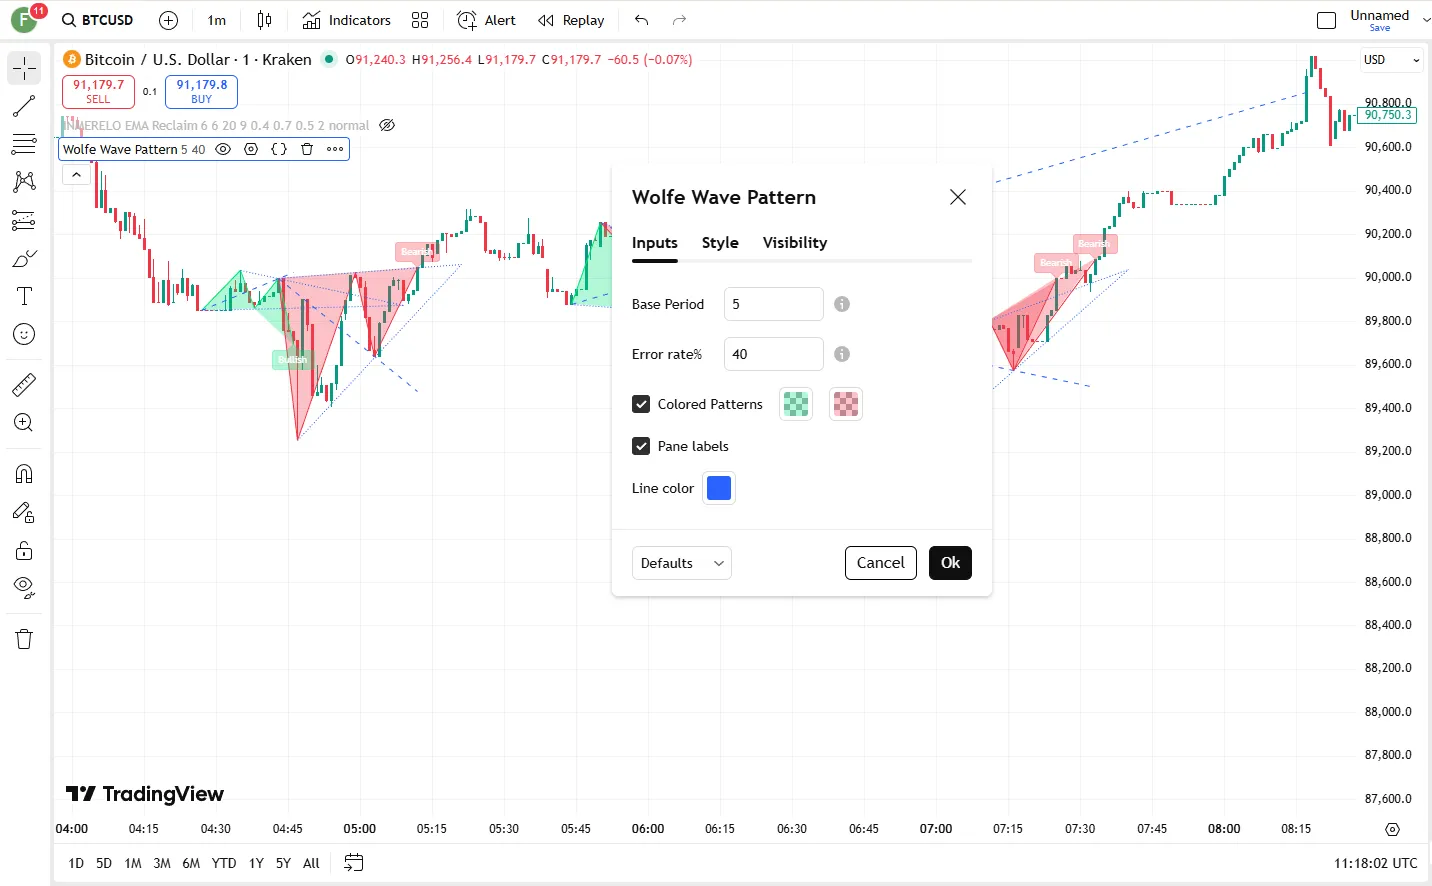The image size is (1432, 886).
Task: Open the Defaults dropdown
Action: point(681,563)
